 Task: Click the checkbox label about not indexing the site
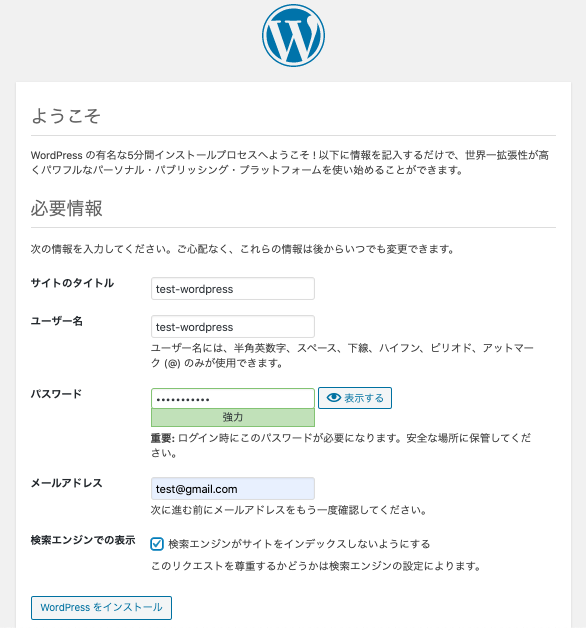(299, 544)
